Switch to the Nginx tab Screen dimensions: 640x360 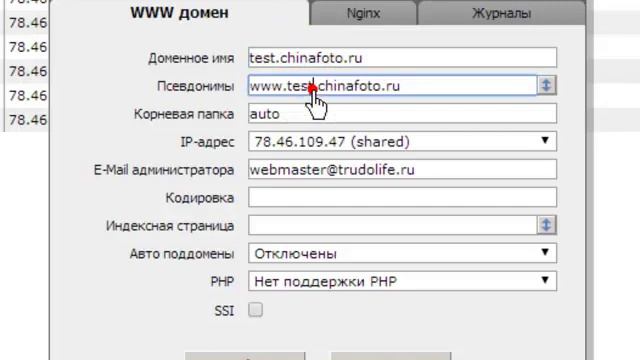[363, 13]
